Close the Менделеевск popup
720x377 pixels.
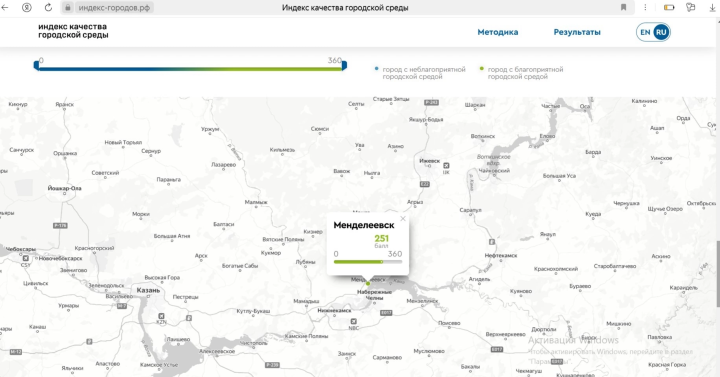(x=403, y=219)
